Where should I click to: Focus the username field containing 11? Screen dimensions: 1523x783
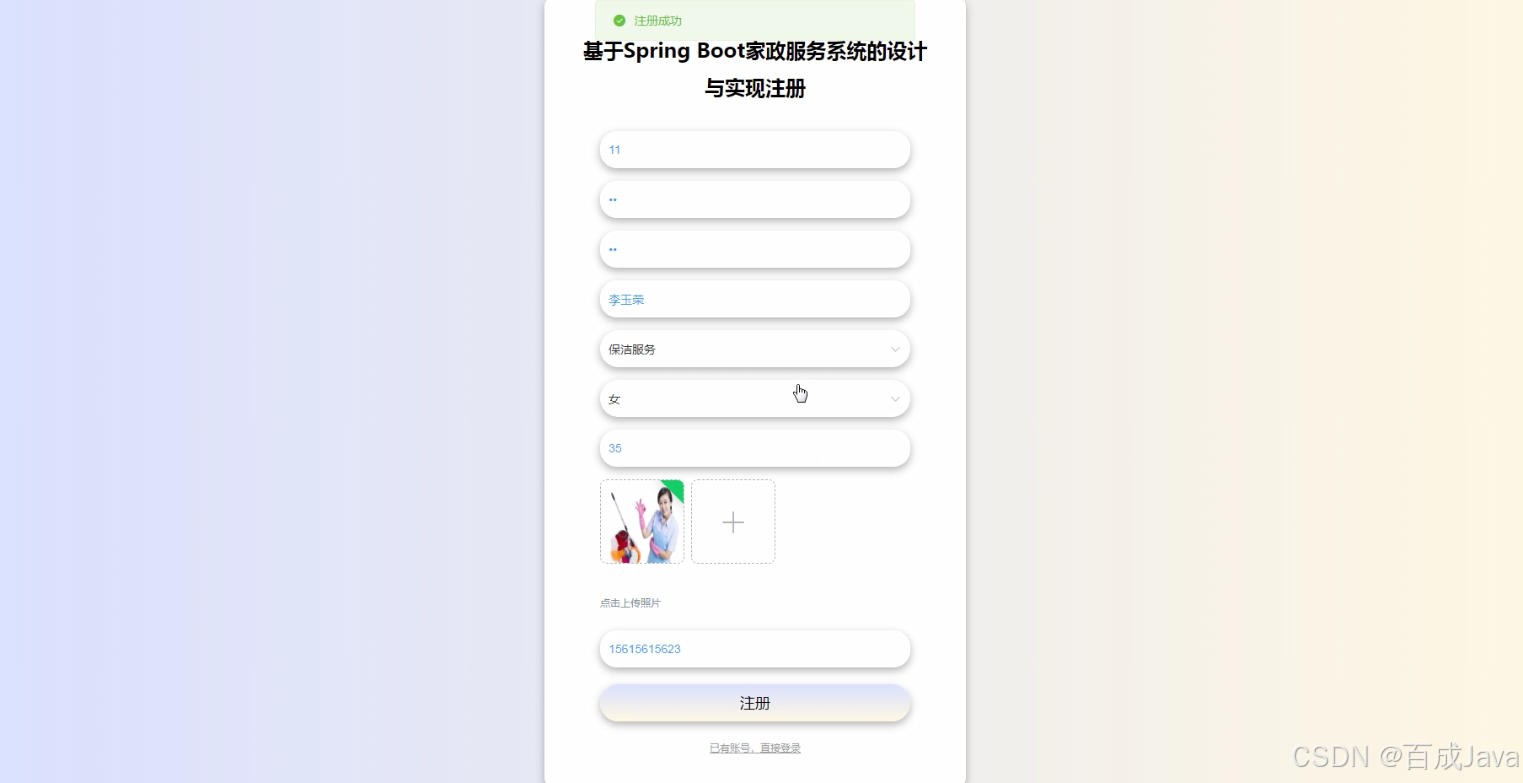(x=755, y=150)
